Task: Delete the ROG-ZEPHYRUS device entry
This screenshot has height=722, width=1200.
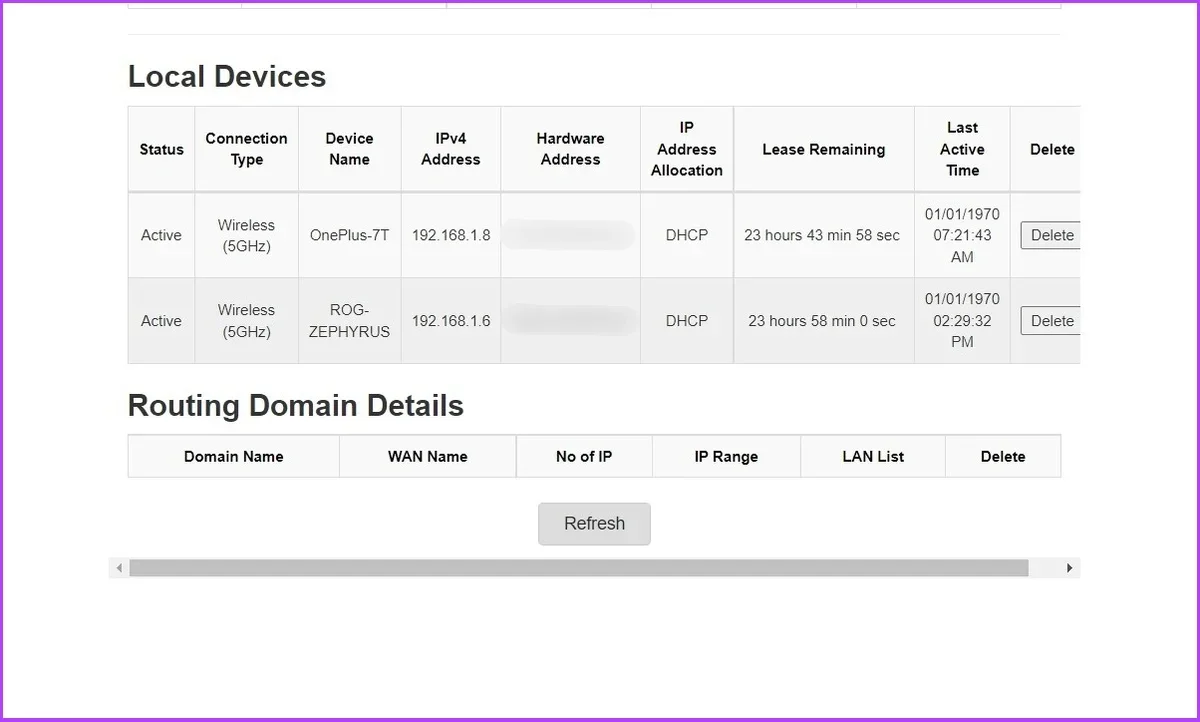Action: point(1051,321)
